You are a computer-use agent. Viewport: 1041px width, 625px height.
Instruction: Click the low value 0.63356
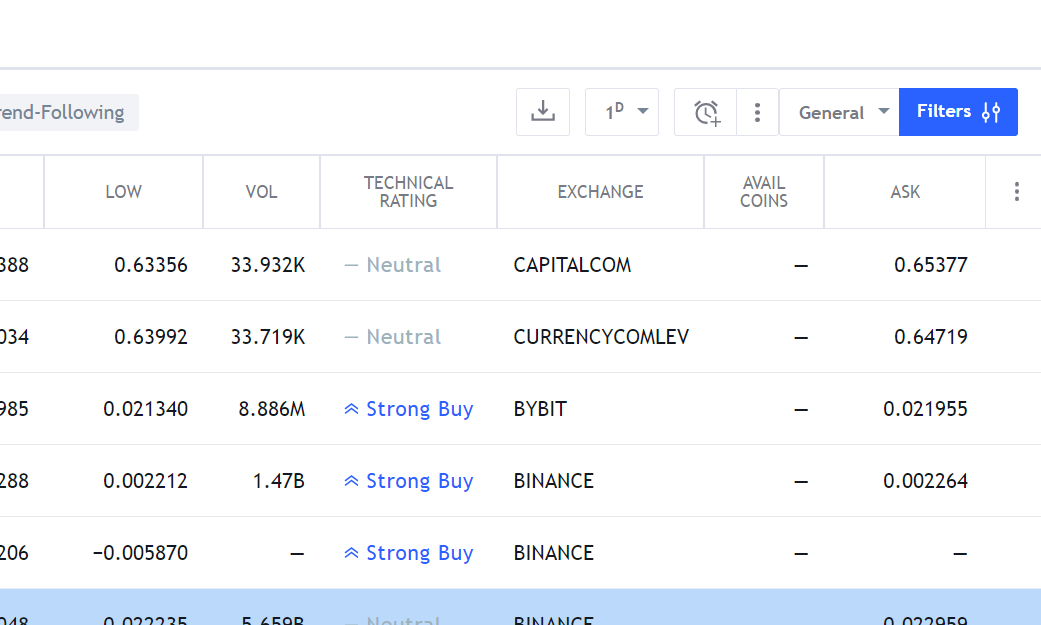[151, 265]
